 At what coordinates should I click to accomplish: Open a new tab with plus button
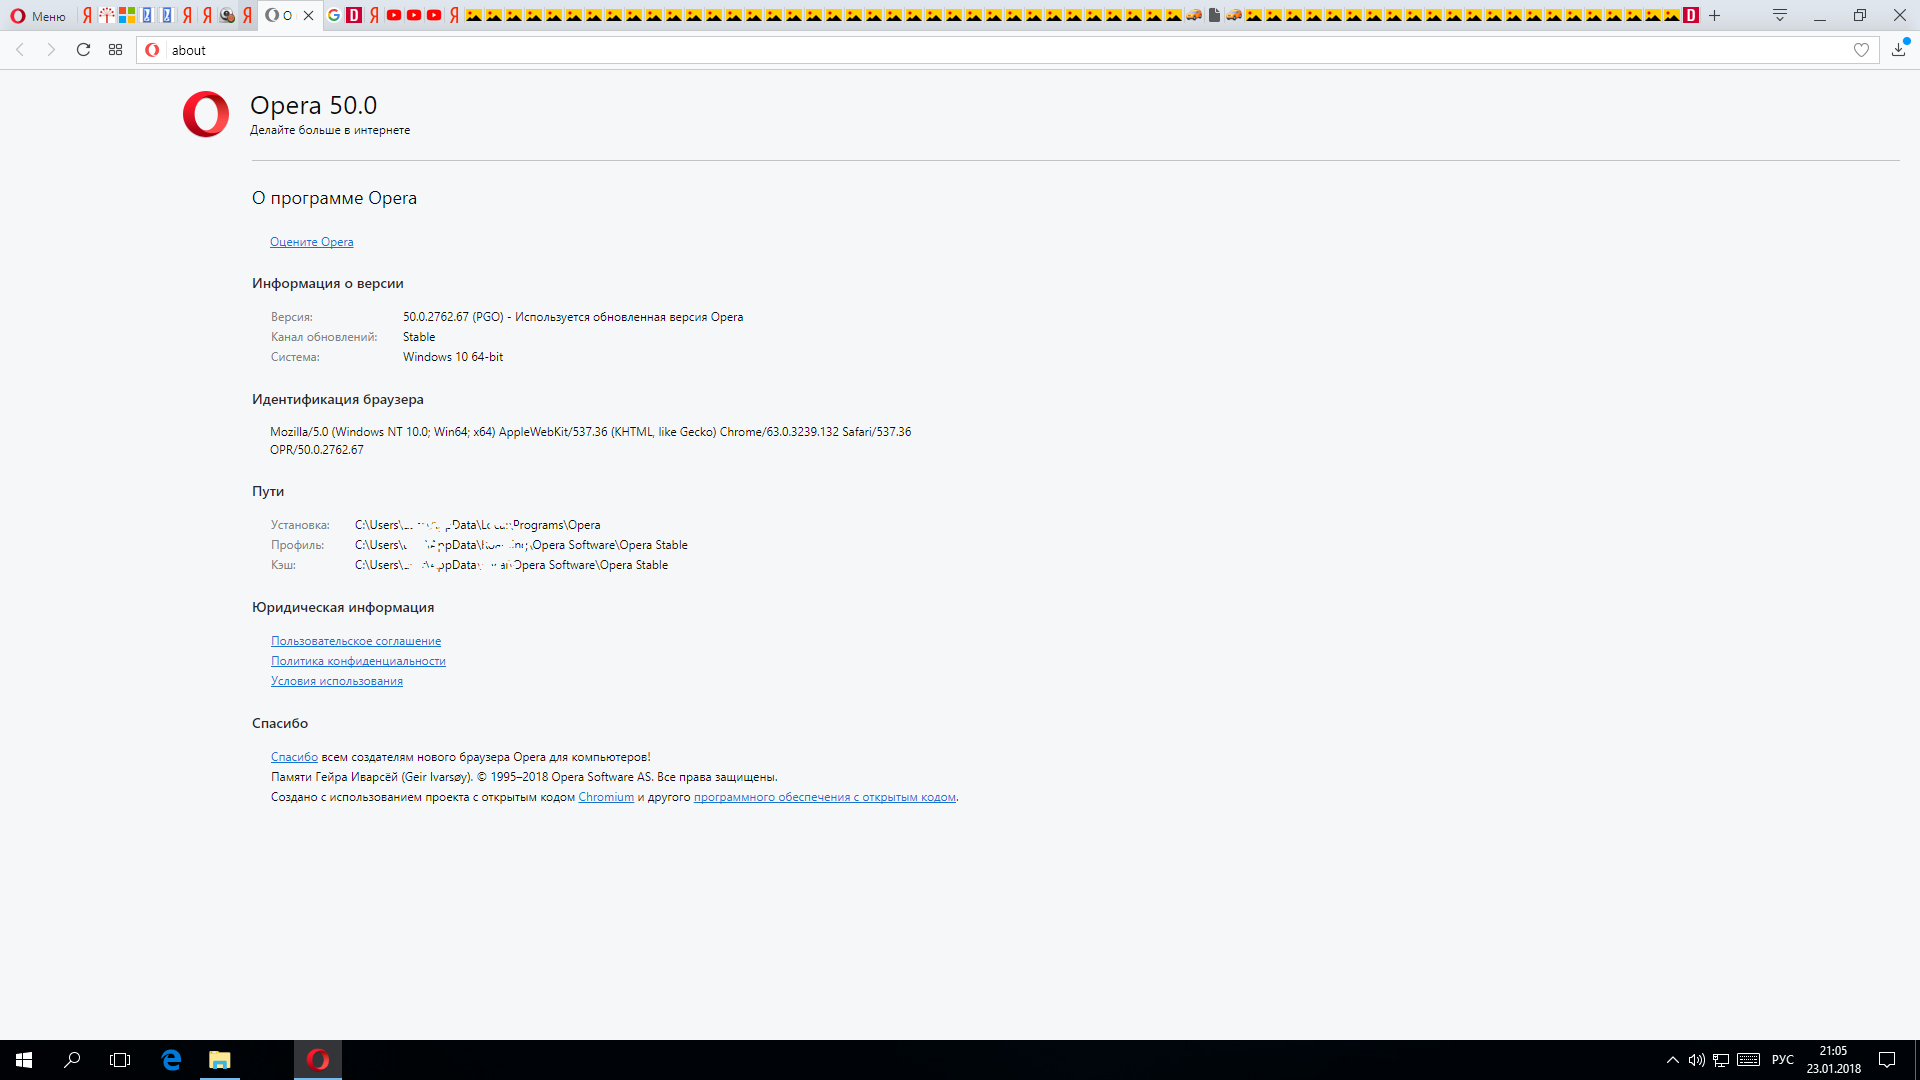[x=1714, y=16]
